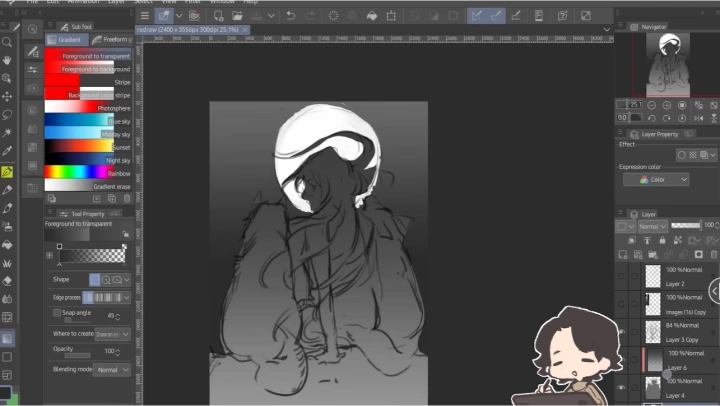Open file using folder icon in command bar

pyautogui.click(x=237, y=16)
